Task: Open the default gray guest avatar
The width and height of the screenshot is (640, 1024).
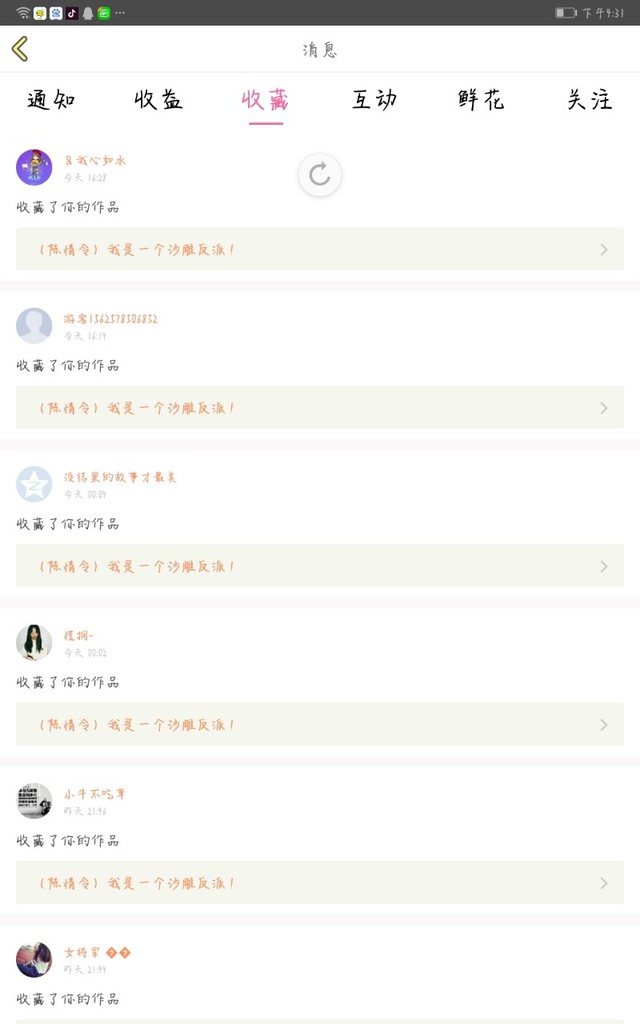Action: (34, 325)
